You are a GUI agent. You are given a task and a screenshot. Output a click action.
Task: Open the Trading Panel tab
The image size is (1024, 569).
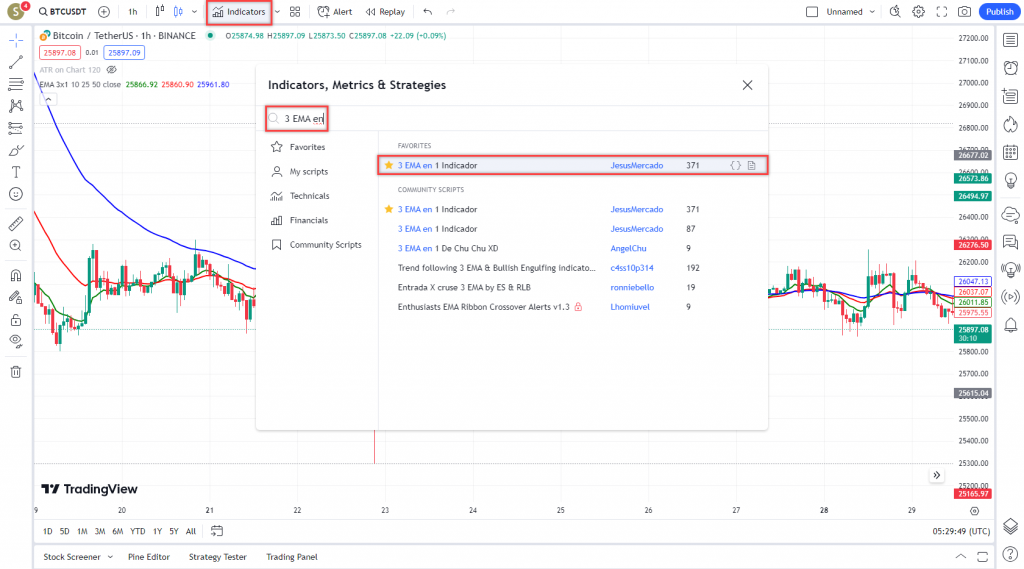pos(291,557)
